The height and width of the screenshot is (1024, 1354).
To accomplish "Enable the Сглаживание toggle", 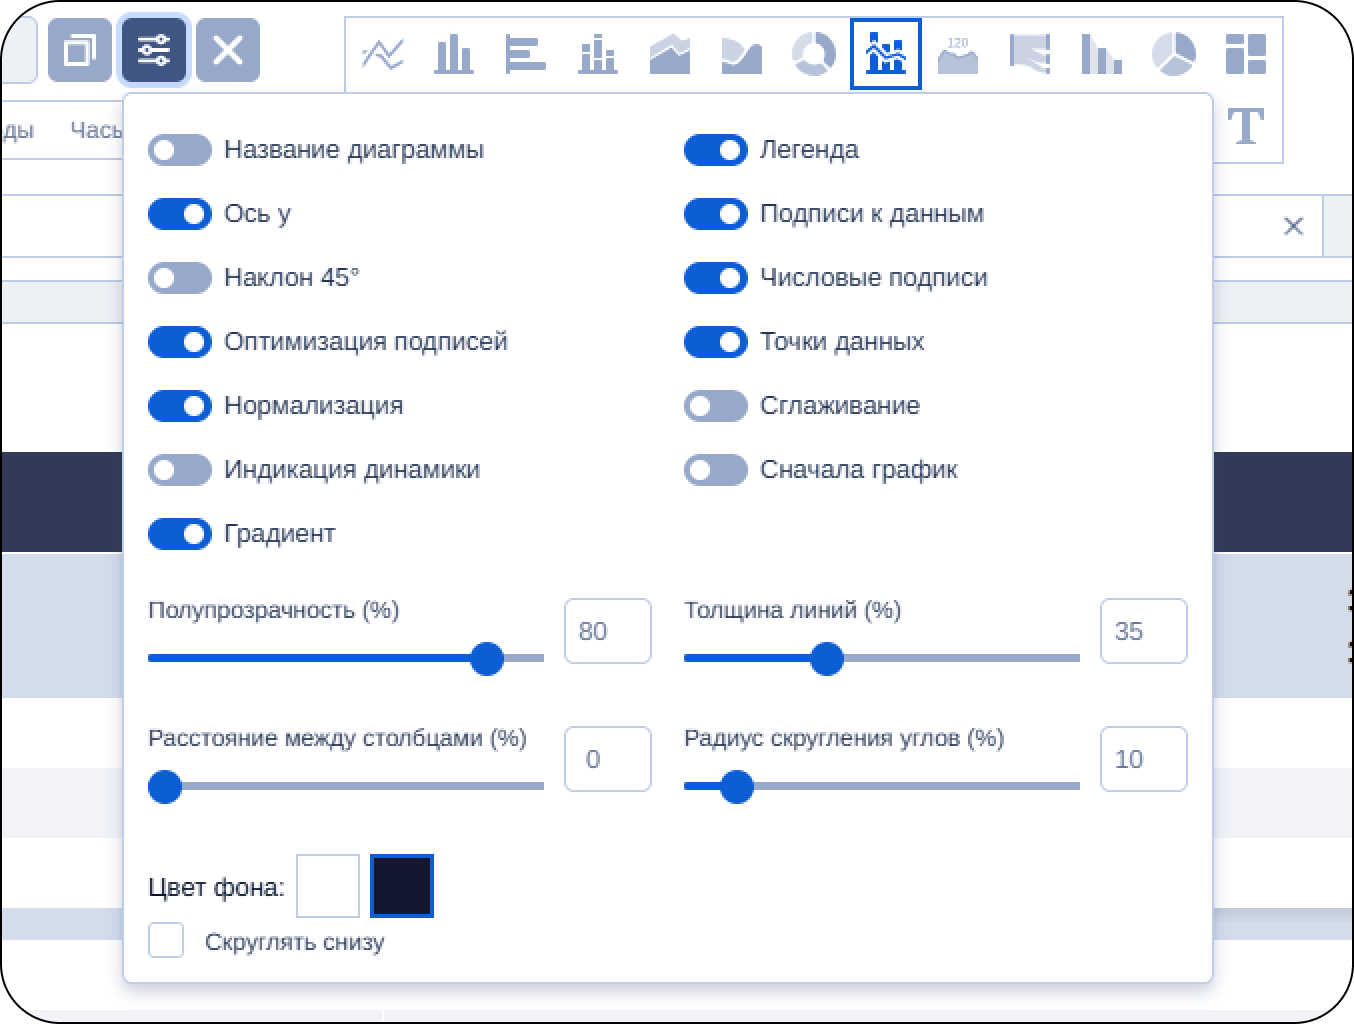I will (x=716, y=406).
